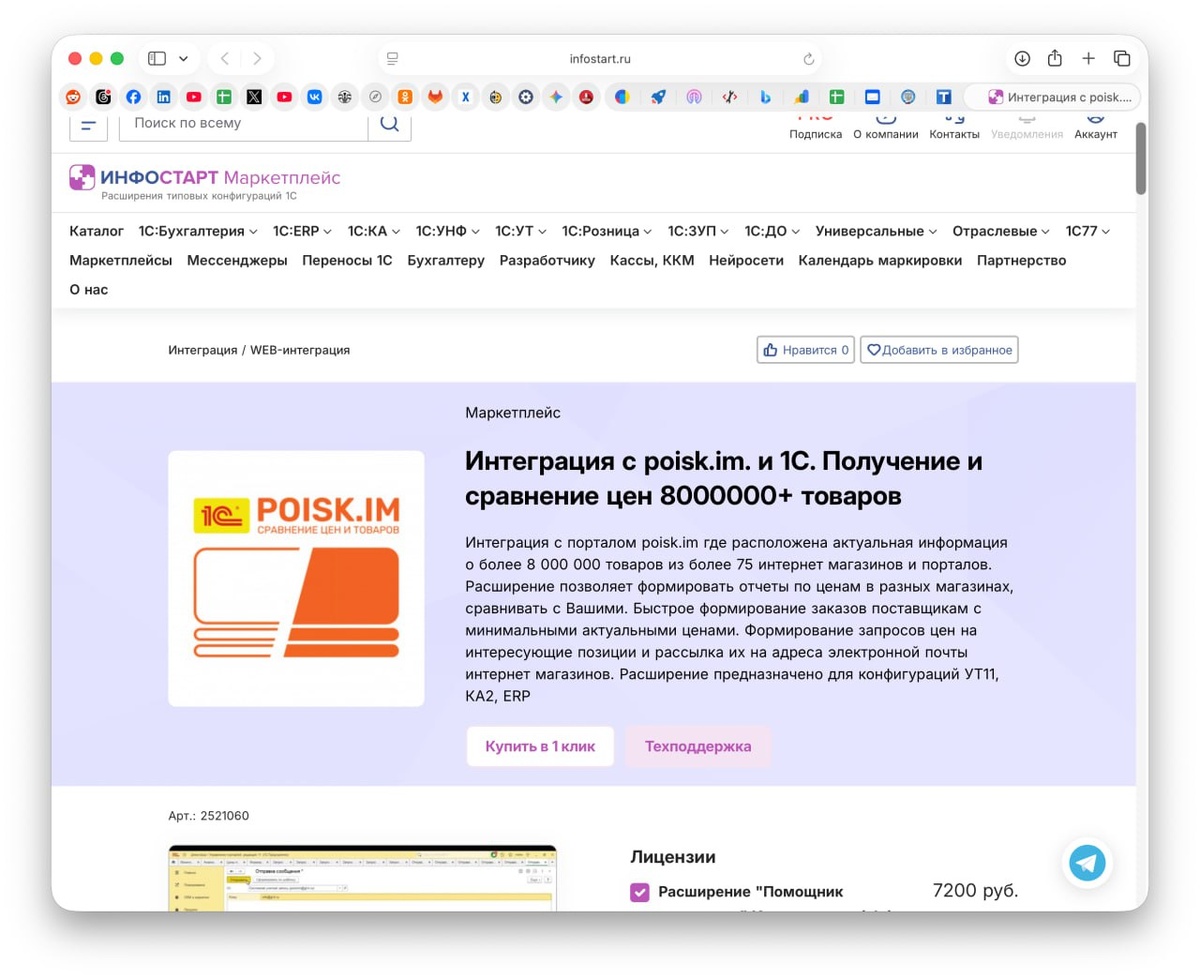Open the Переносы 1С menu item
This screenshot has width=1200, height=979.
pos(347,260)
